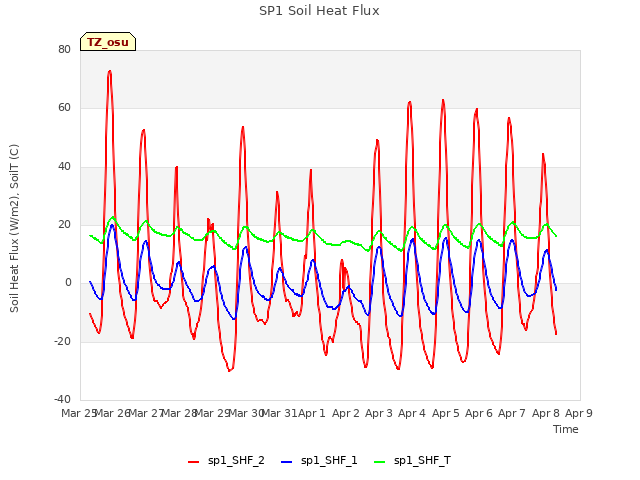The image size is (640, 480).
Task: Click the blue curve peak near Mar 26
Action: [x=112, y=225]
